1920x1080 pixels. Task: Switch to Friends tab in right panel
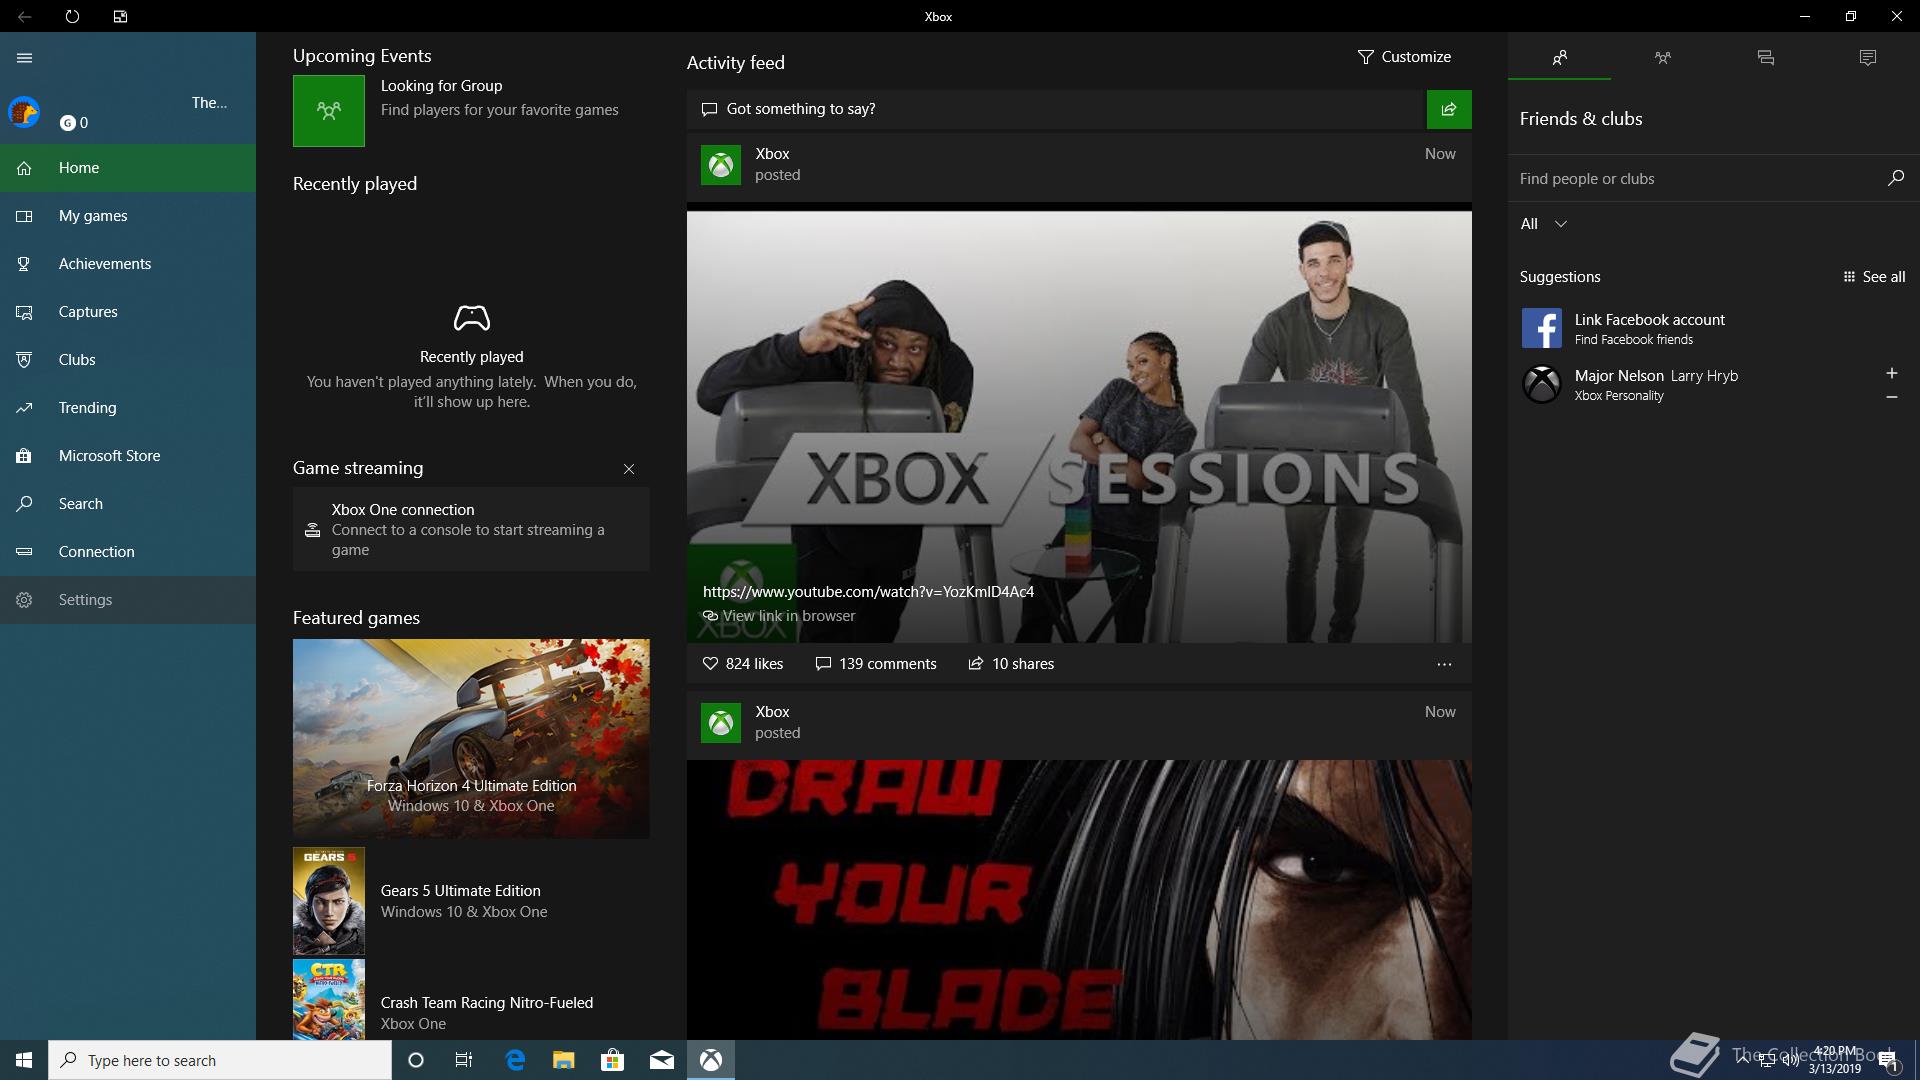click(x=1559, y=58)
